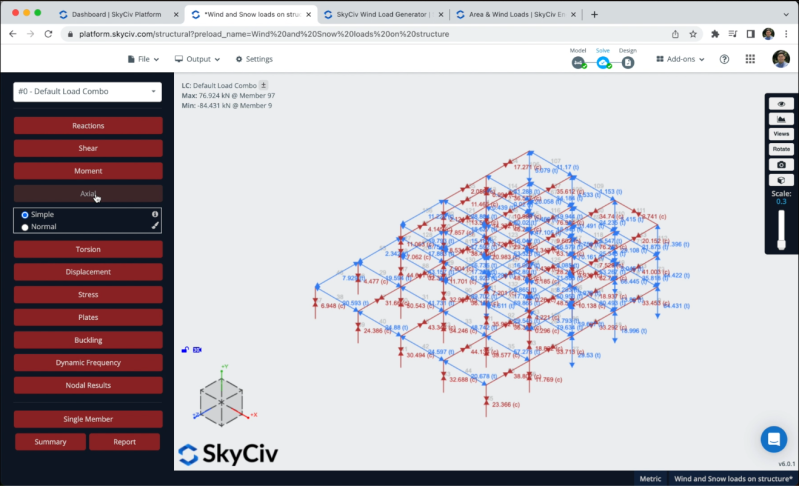Open the browser tab list chevron
Screen dimensions: 799x486
[x=786, y=14]
